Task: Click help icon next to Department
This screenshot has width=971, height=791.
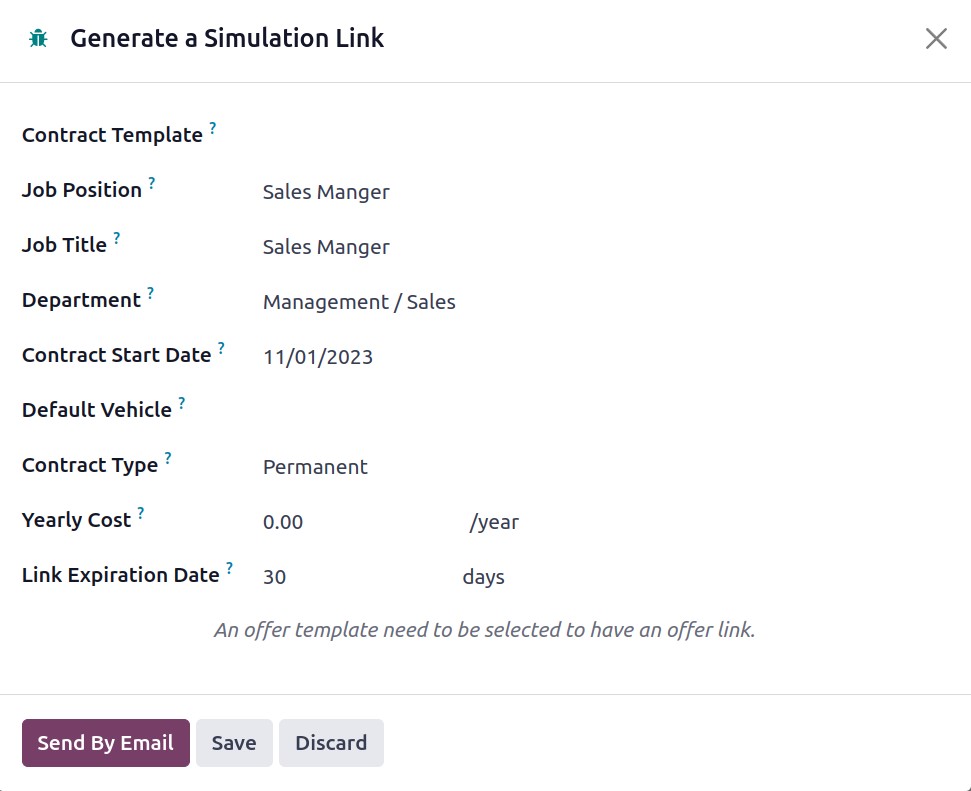Action: (150, 293)
